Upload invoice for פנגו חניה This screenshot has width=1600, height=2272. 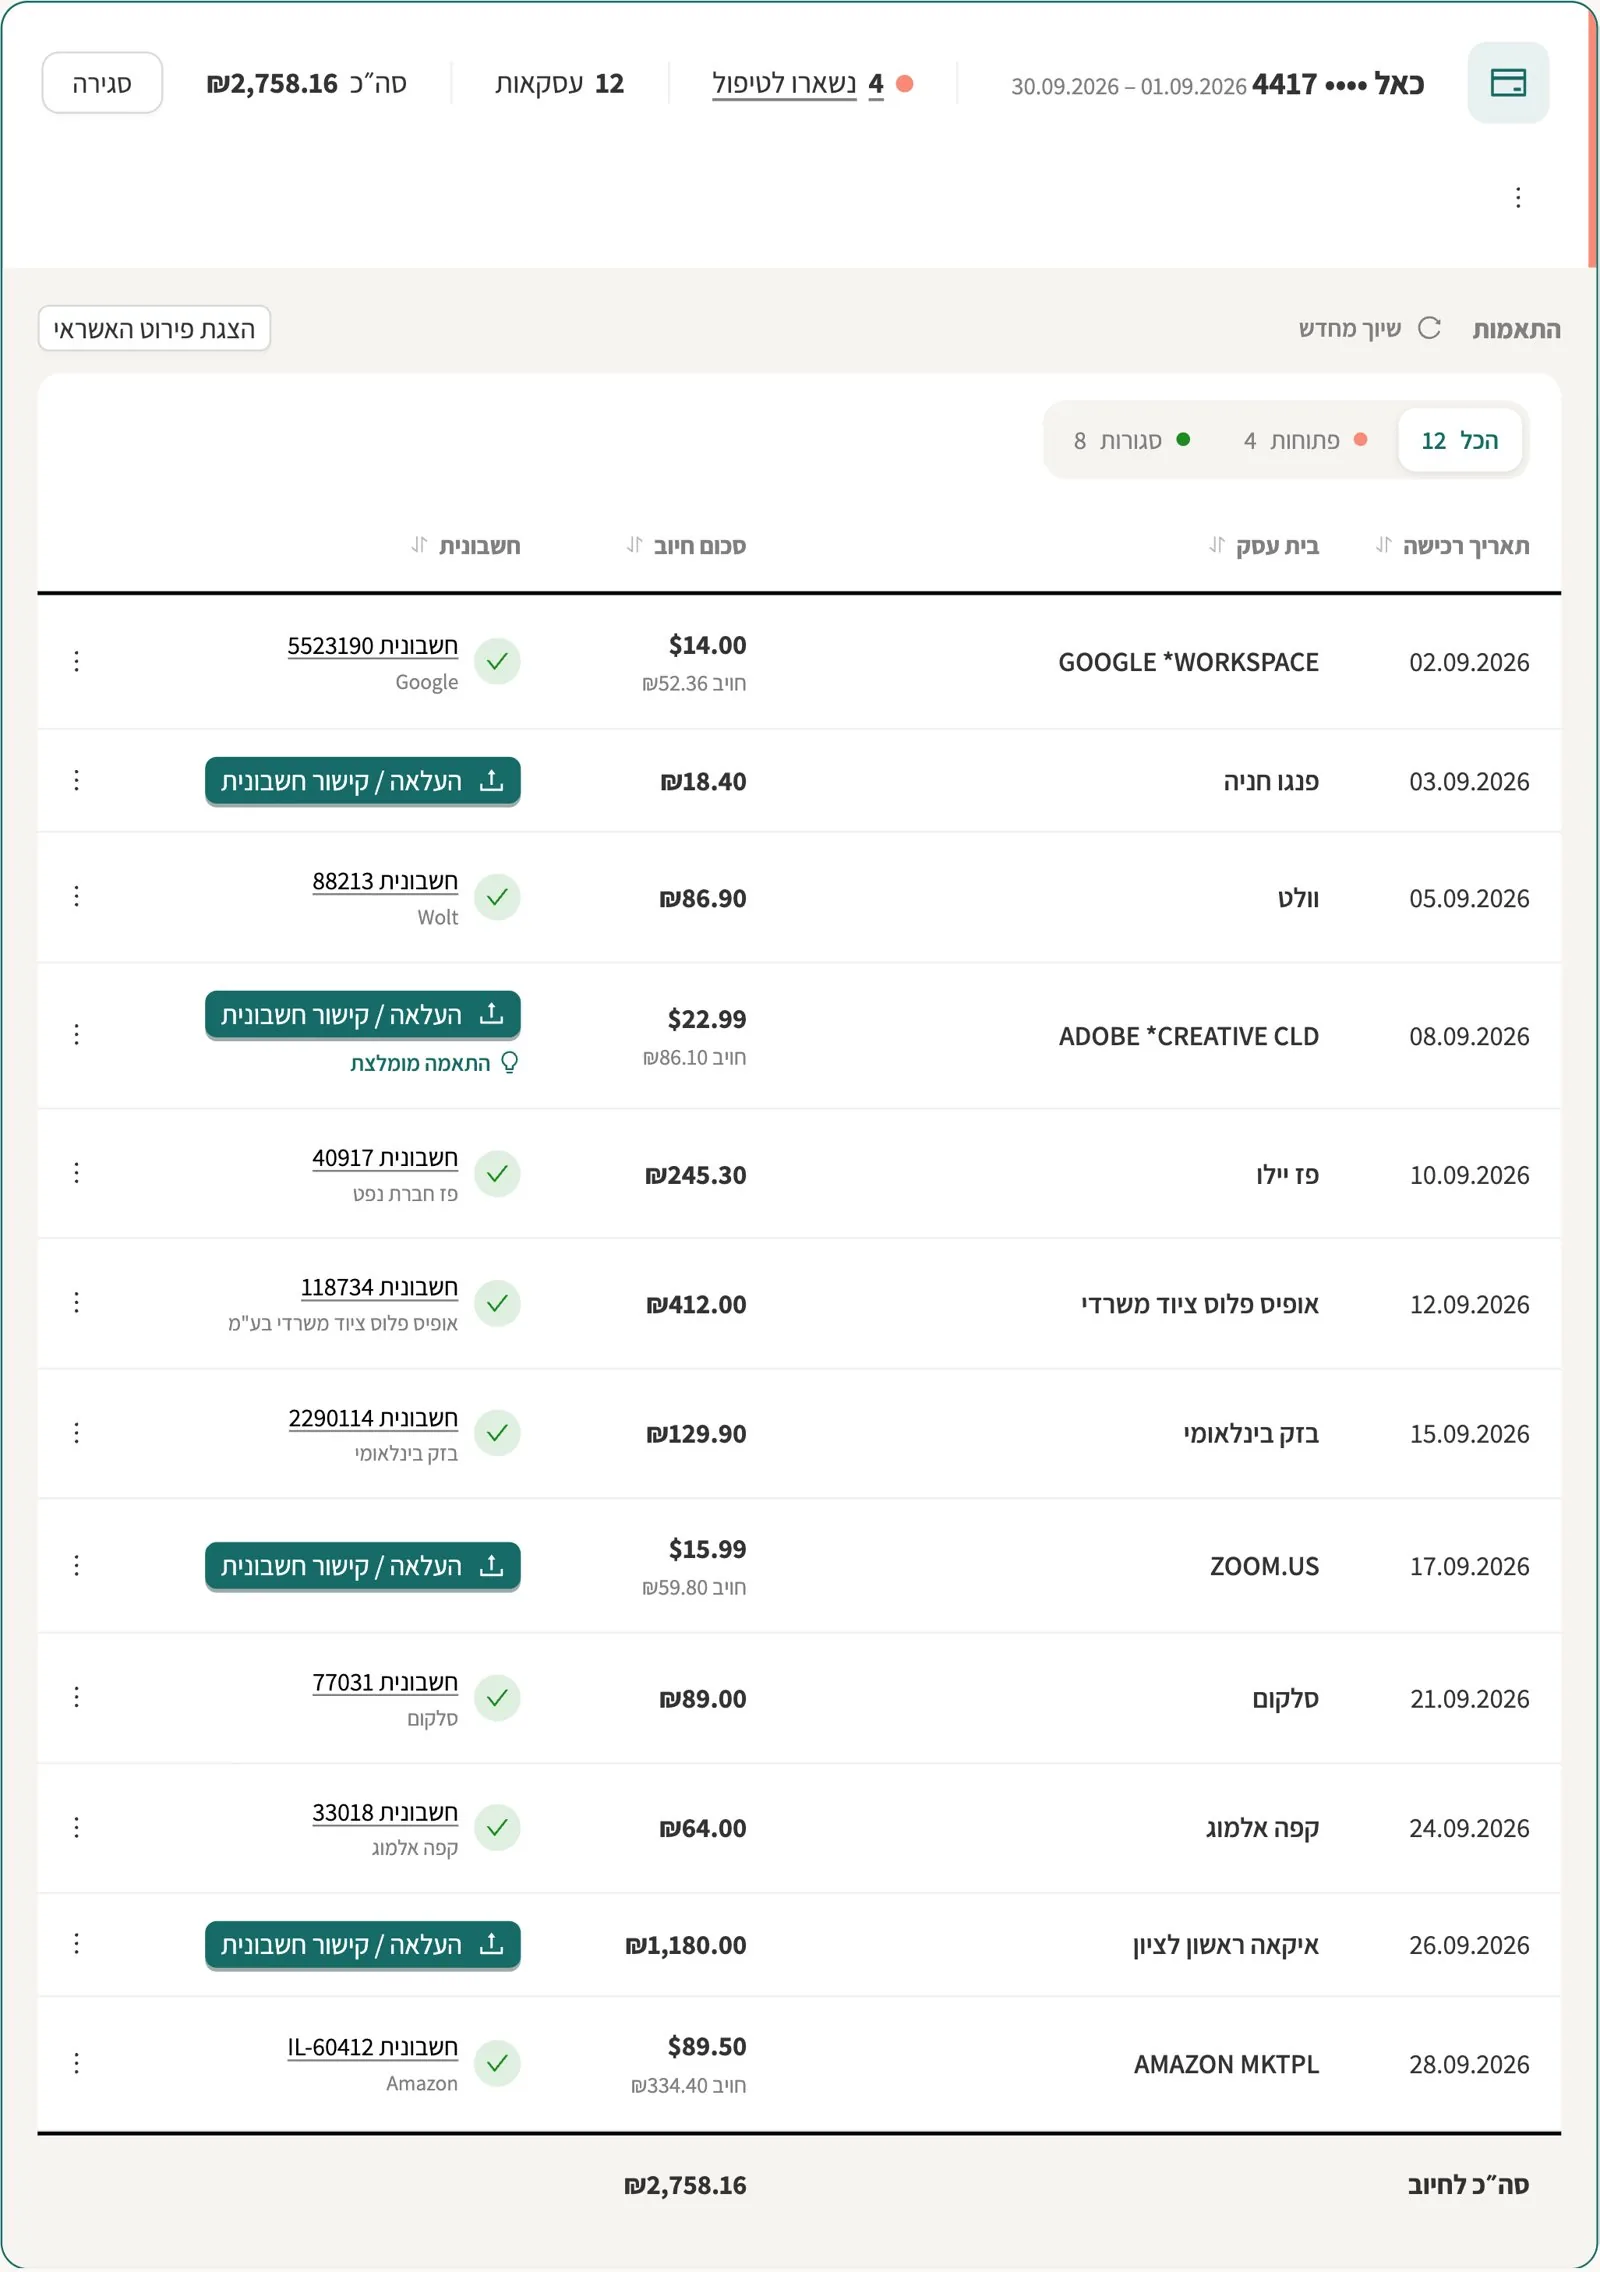(x=363, y=781)
